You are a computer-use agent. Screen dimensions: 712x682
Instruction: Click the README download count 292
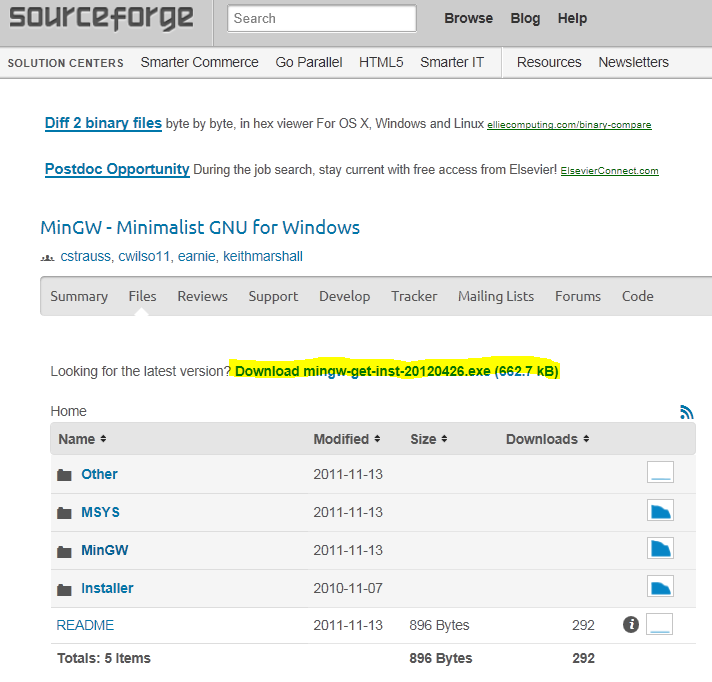pos(583,625)
